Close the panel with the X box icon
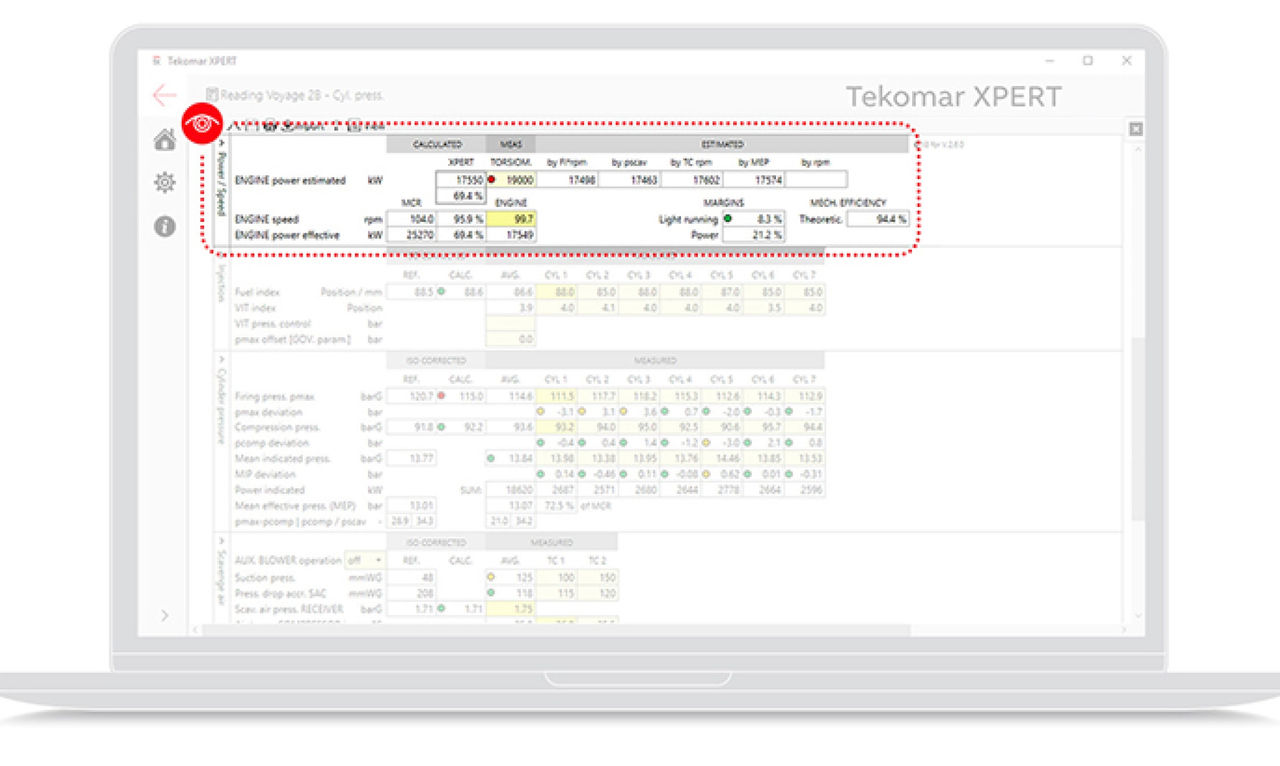 [1135, 129]
